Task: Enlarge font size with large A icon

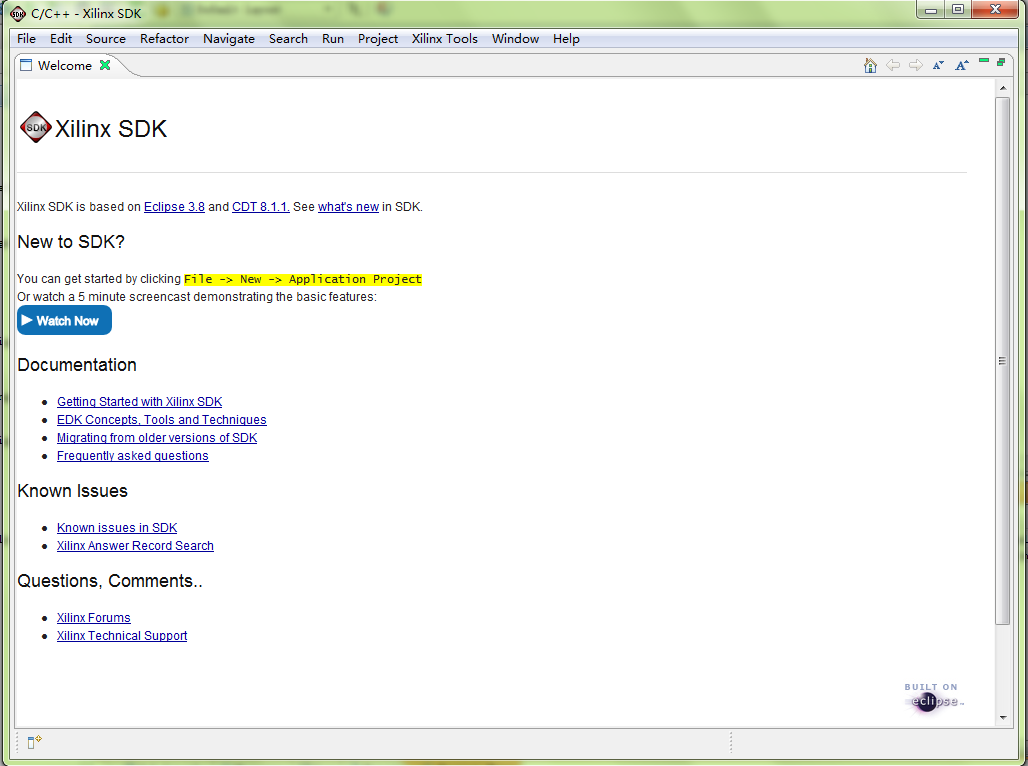Action: point(961,66)
